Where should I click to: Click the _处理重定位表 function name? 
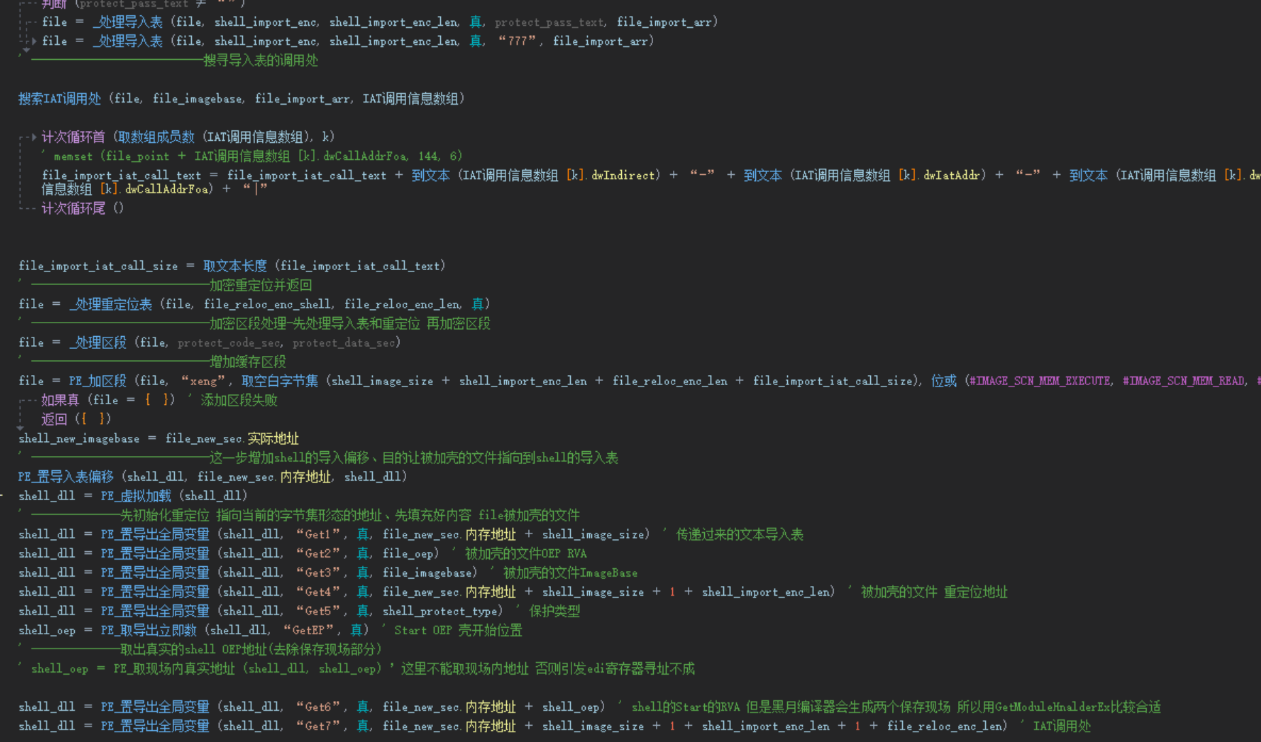(110, 304)
